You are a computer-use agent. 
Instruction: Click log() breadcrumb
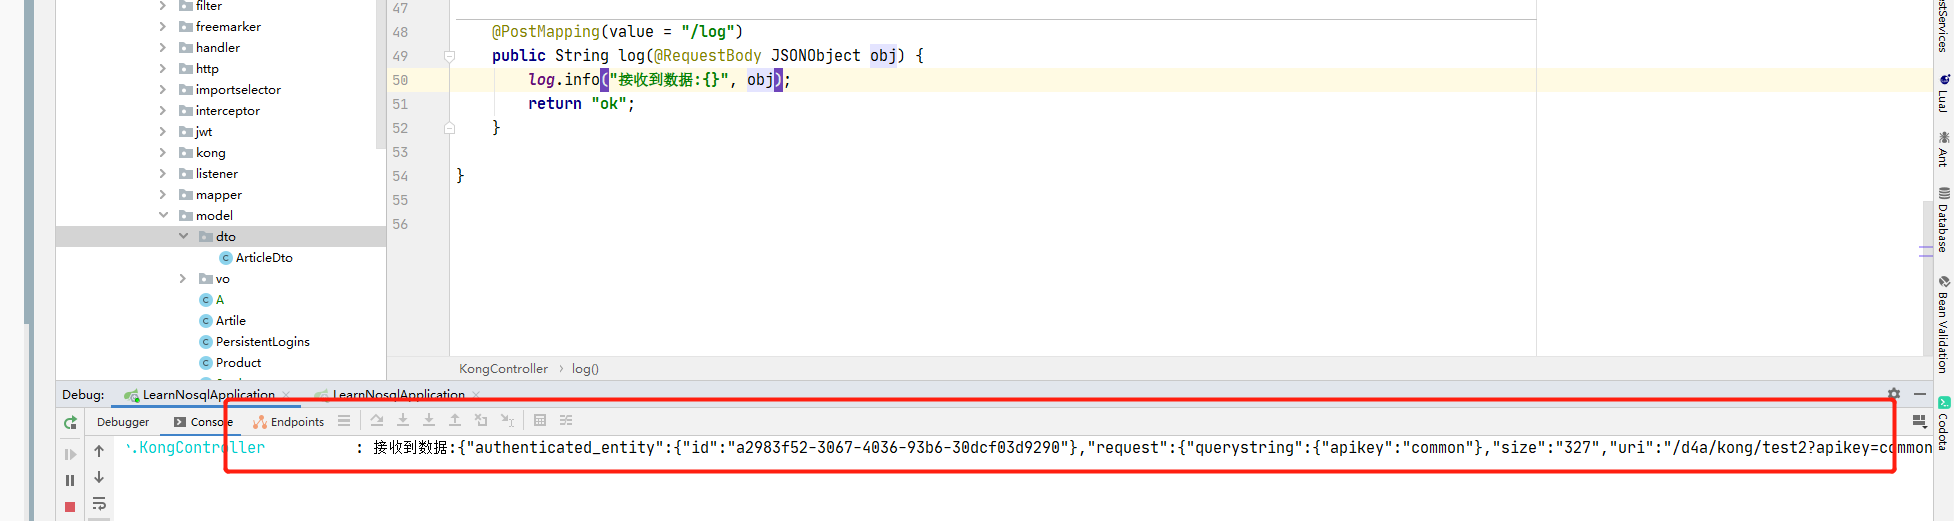point(585,369)
